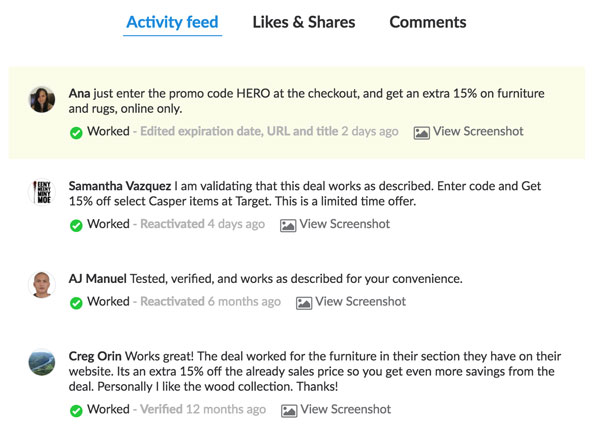This screenshot has width=600, height=434.
Task: Click screenshot image icon in AJ Manuel's post
Action: click(304, 302)
